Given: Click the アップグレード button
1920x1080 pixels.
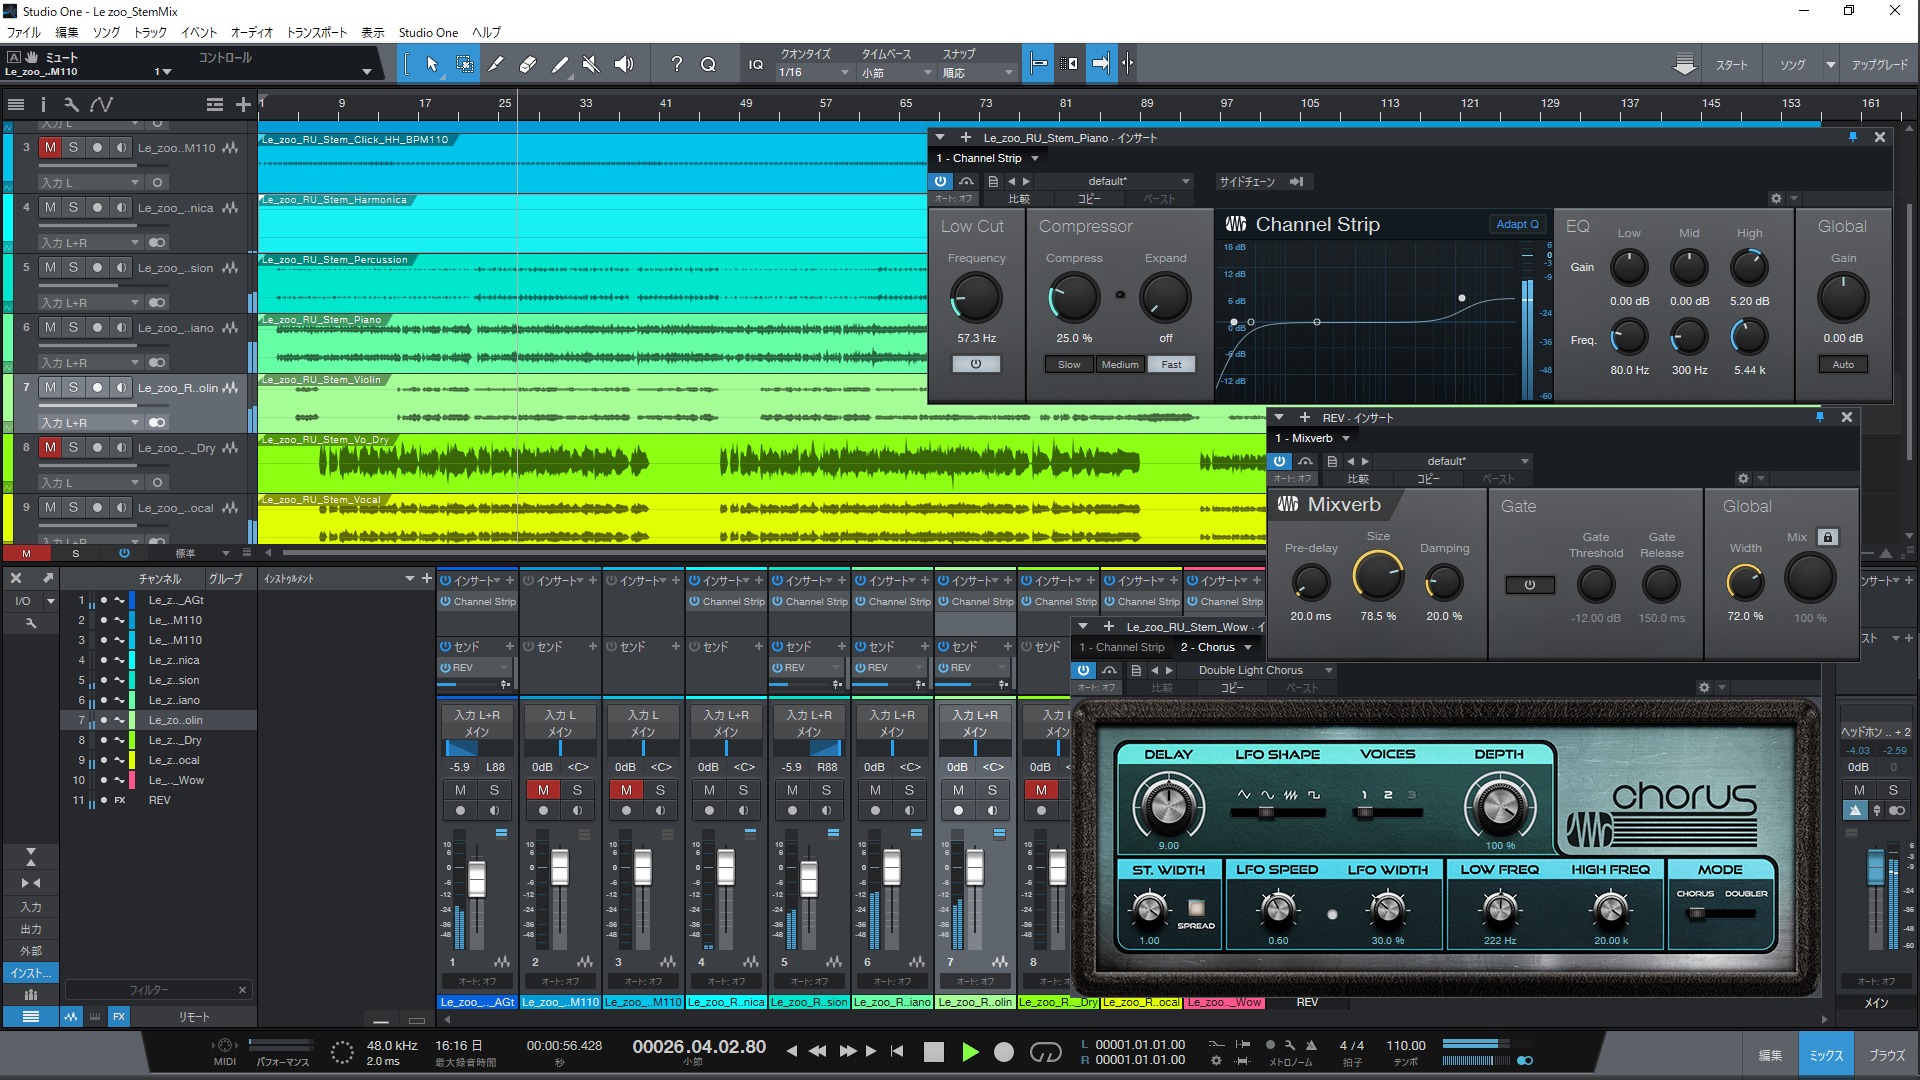Looking at the screenshot, I should [1879, 65].
